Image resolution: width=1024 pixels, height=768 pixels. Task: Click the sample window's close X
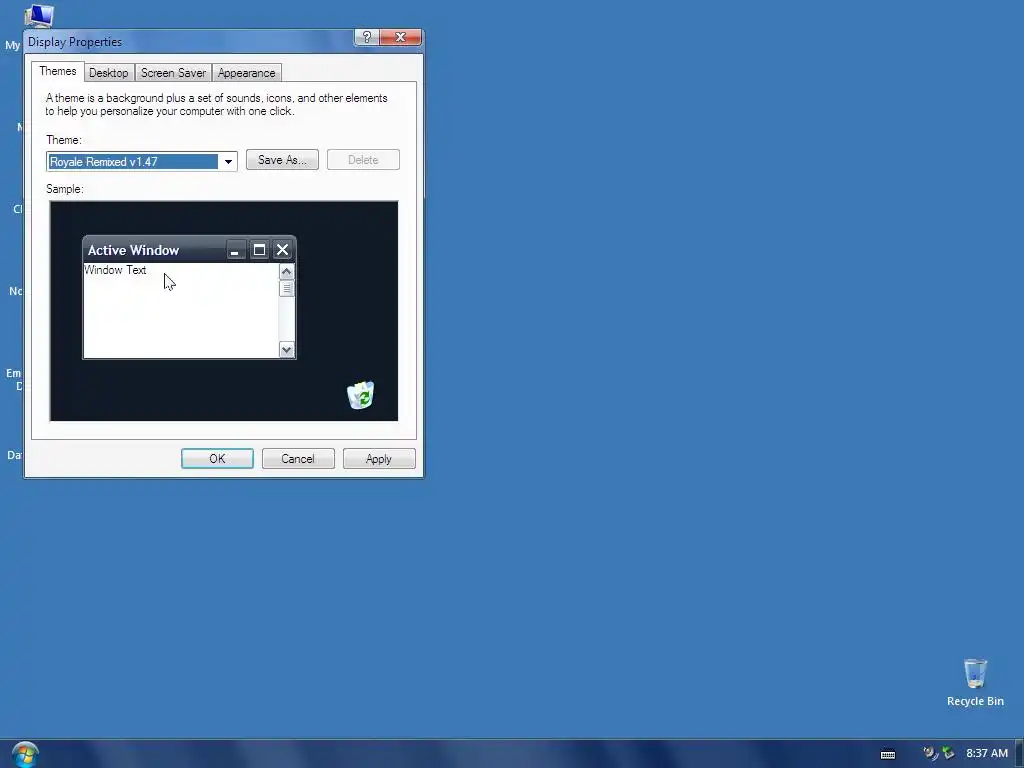point(282,250)
